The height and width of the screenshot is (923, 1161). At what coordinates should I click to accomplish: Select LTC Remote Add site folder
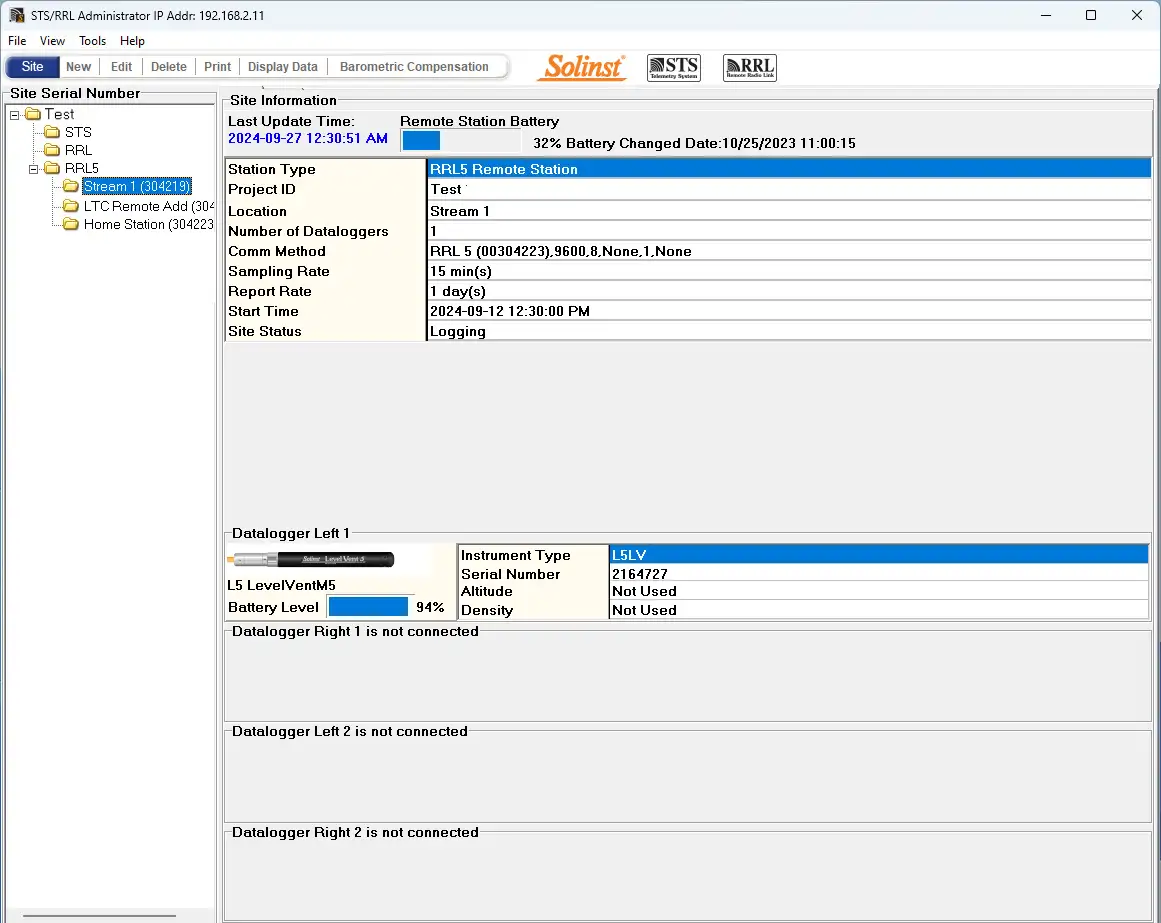(x=148, y=206)
